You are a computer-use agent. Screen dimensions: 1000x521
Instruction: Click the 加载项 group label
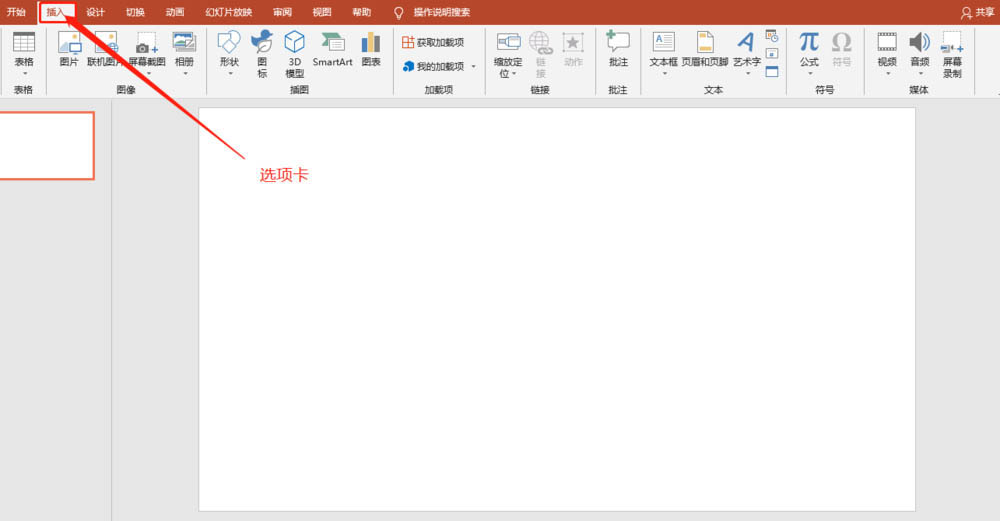pos(439,90)
